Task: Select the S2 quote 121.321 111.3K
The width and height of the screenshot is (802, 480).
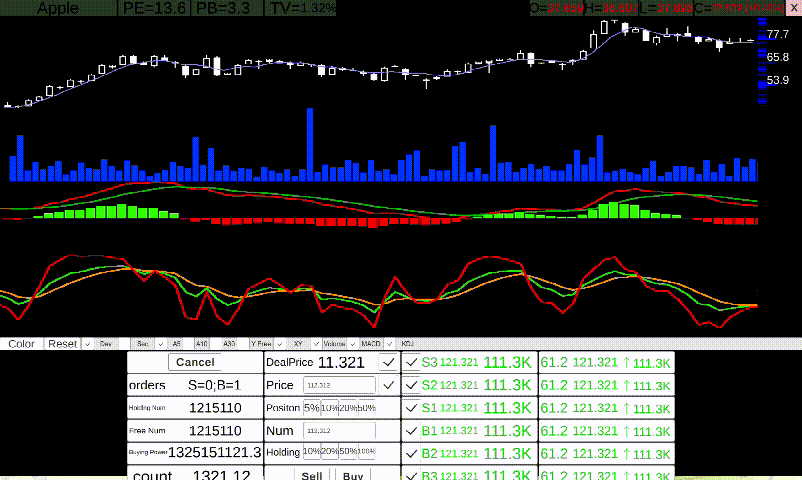Action: point(477,385)
